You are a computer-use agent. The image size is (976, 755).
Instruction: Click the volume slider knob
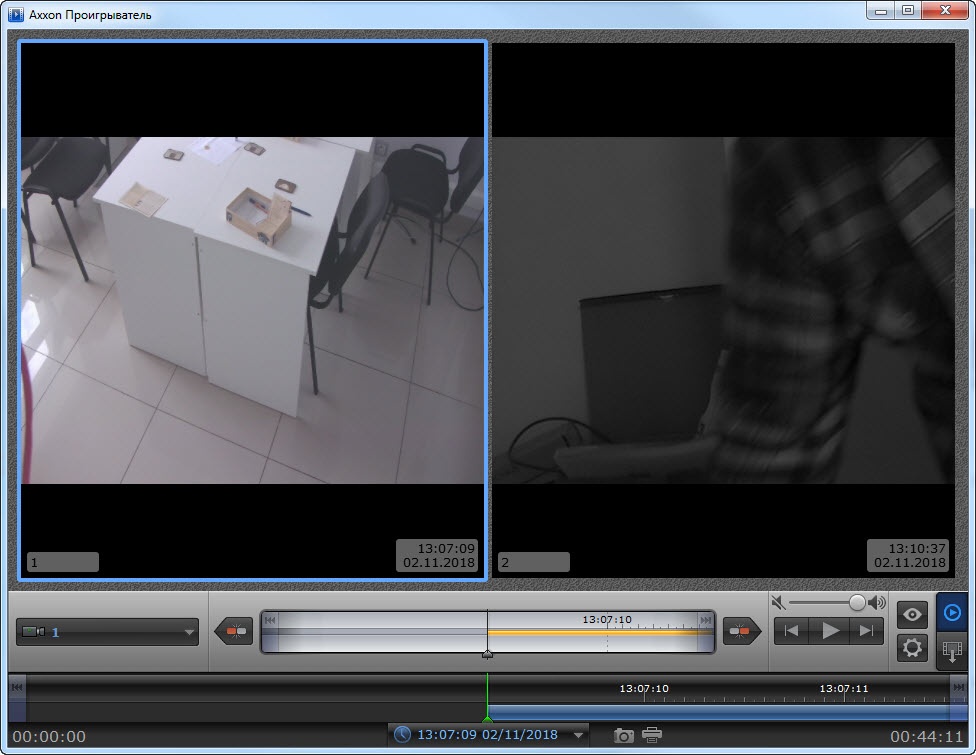tap(857, 602)
